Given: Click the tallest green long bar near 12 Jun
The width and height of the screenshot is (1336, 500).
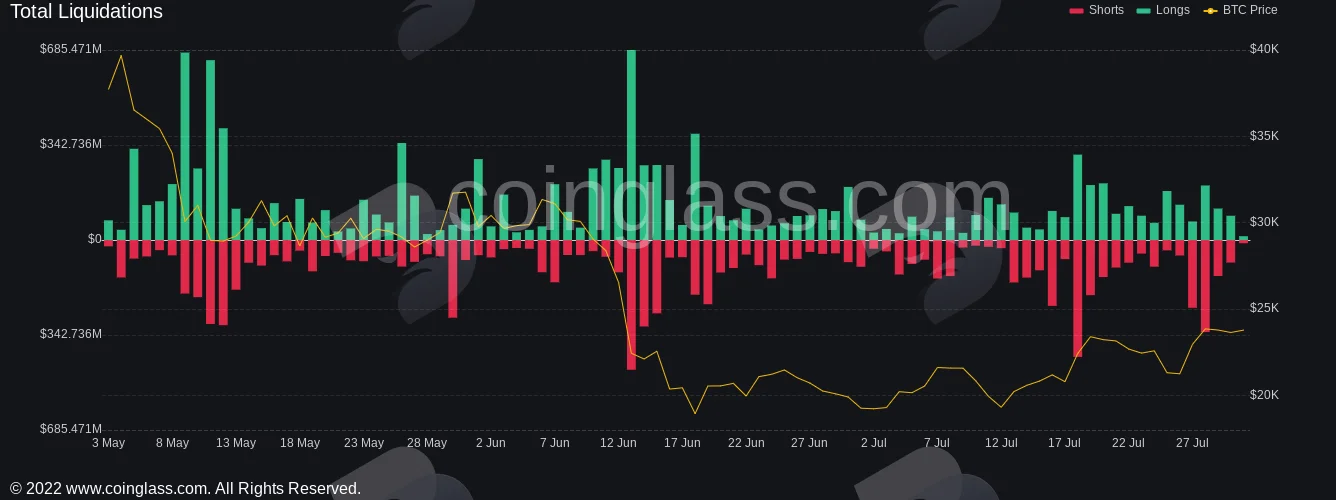Looking at the screenshot, I should [631, 145].
